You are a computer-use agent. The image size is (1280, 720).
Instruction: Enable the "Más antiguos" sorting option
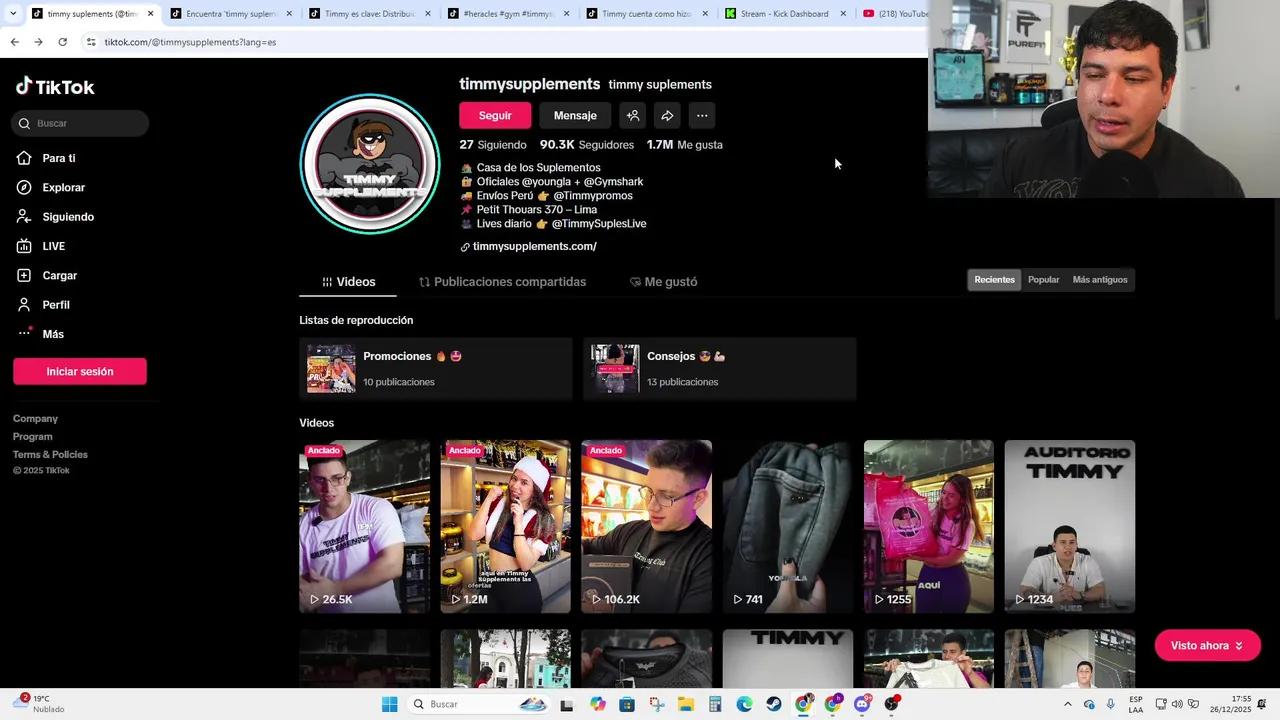coord(1100,279)
